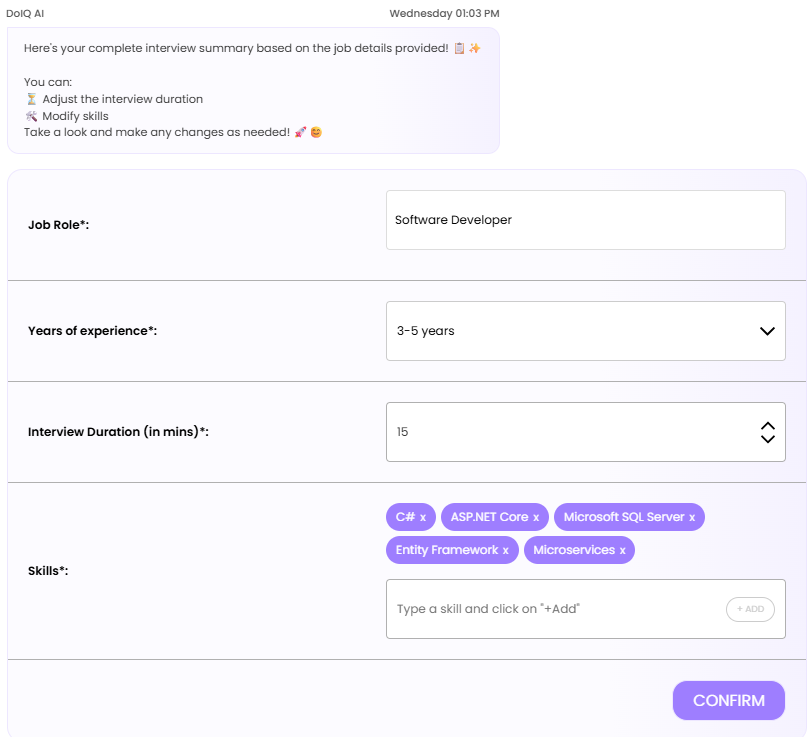Focus the Job Role text field
The height and width of the screenshot is (737, 812).
pyautogui.click(x=586, y=220)
